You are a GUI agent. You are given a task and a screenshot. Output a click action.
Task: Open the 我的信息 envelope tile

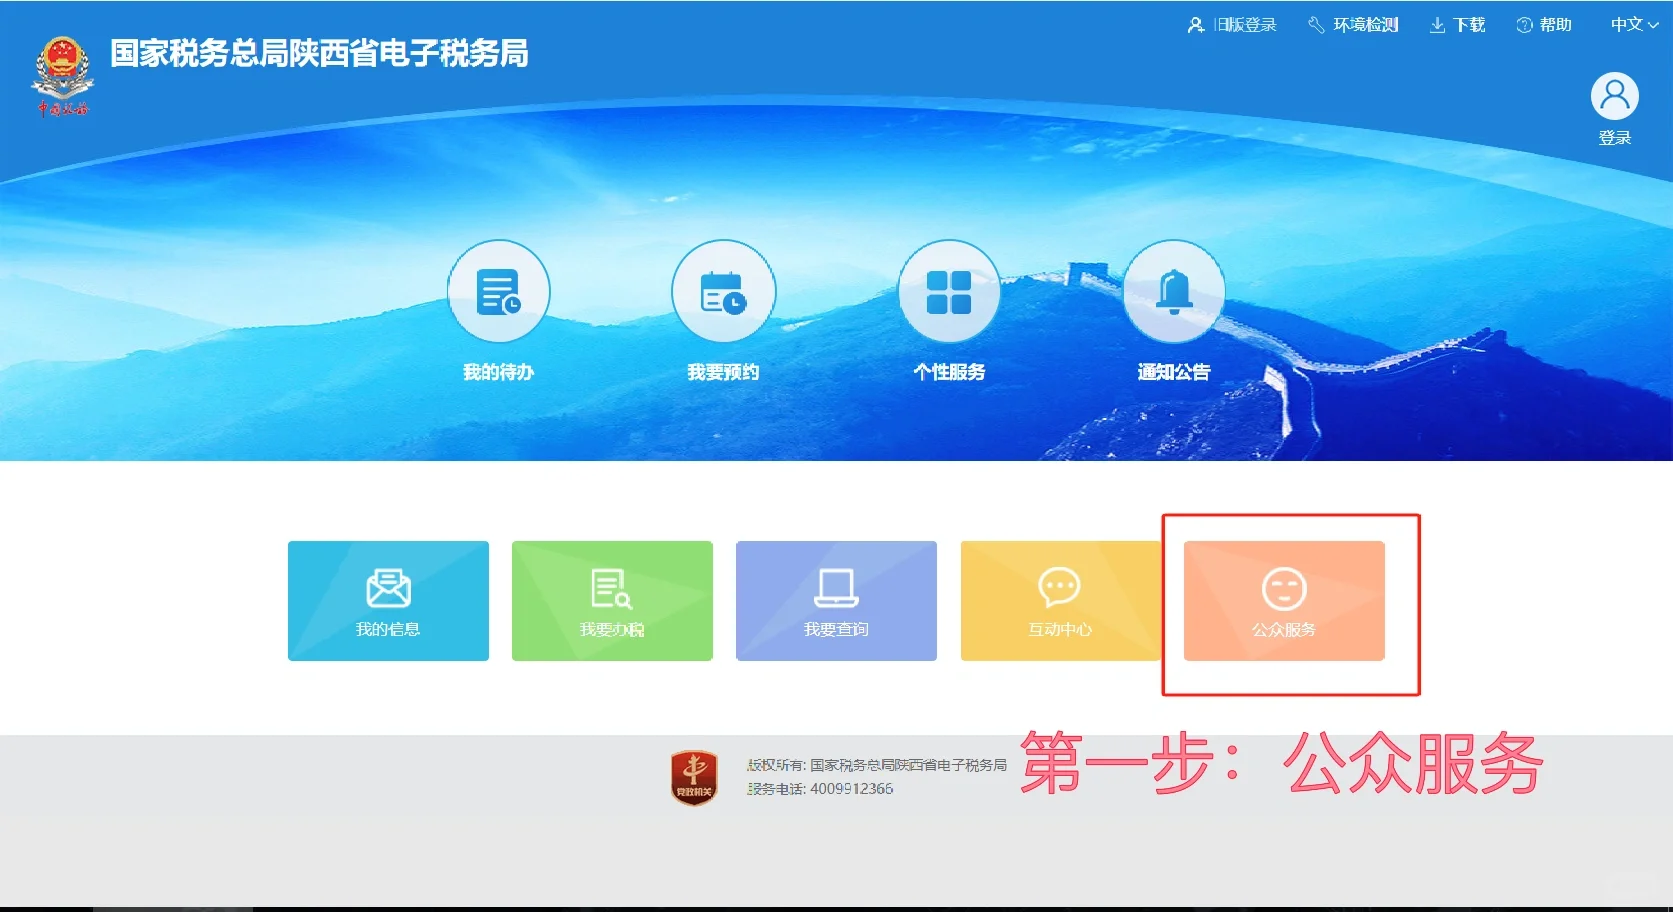[x=388, y=600]
